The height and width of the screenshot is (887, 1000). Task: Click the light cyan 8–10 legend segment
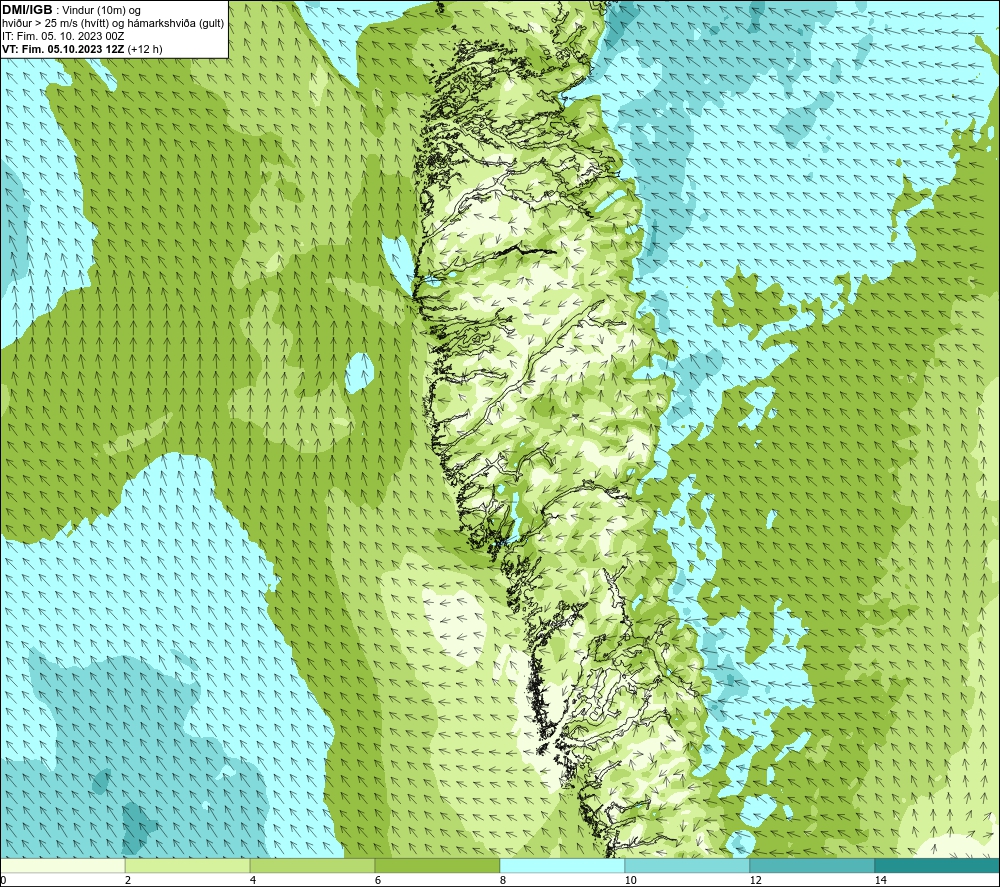tap(562, 865)
